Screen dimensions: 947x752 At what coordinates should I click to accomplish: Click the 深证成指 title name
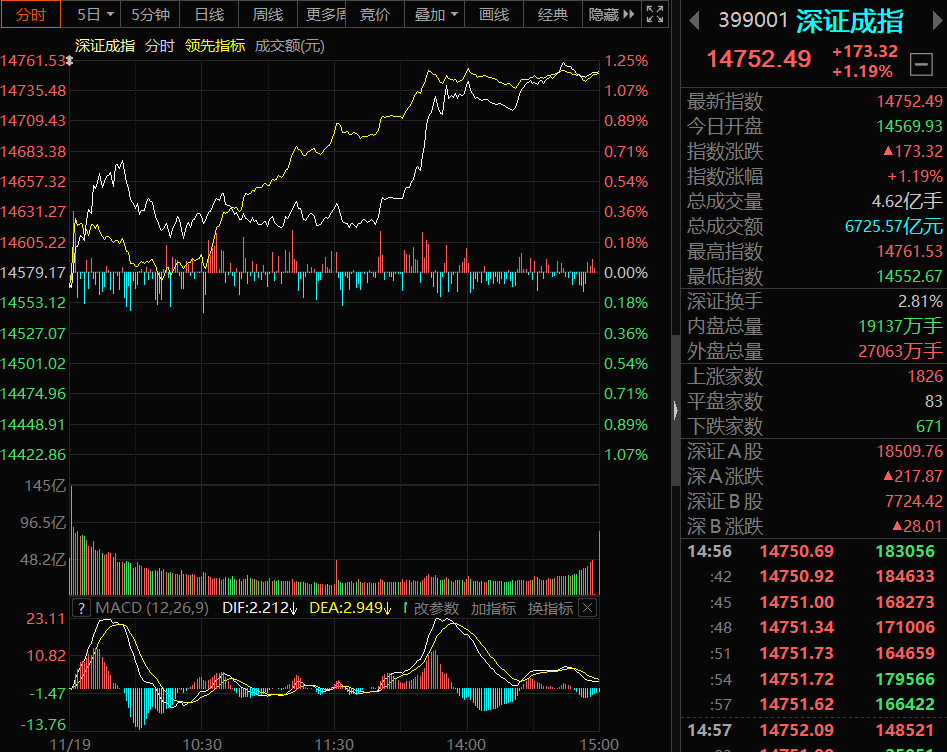849,22
